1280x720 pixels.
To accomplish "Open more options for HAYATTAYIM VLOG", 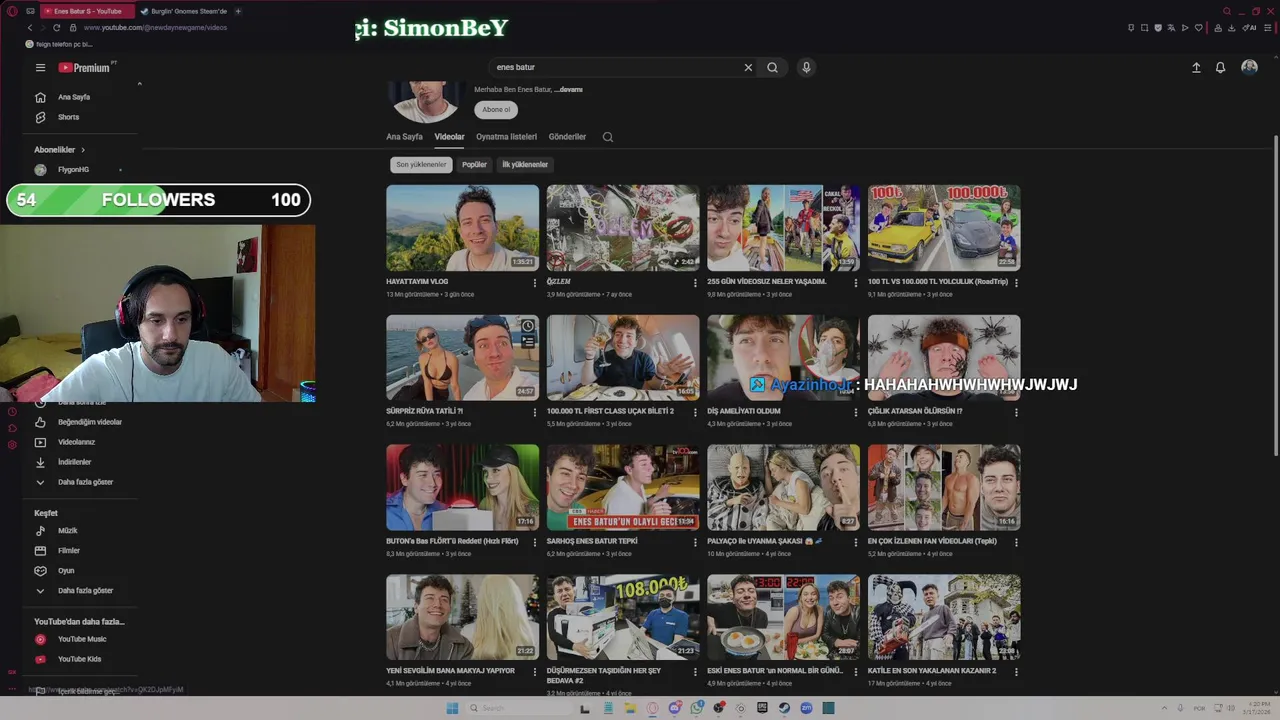I will coord(535,283).
